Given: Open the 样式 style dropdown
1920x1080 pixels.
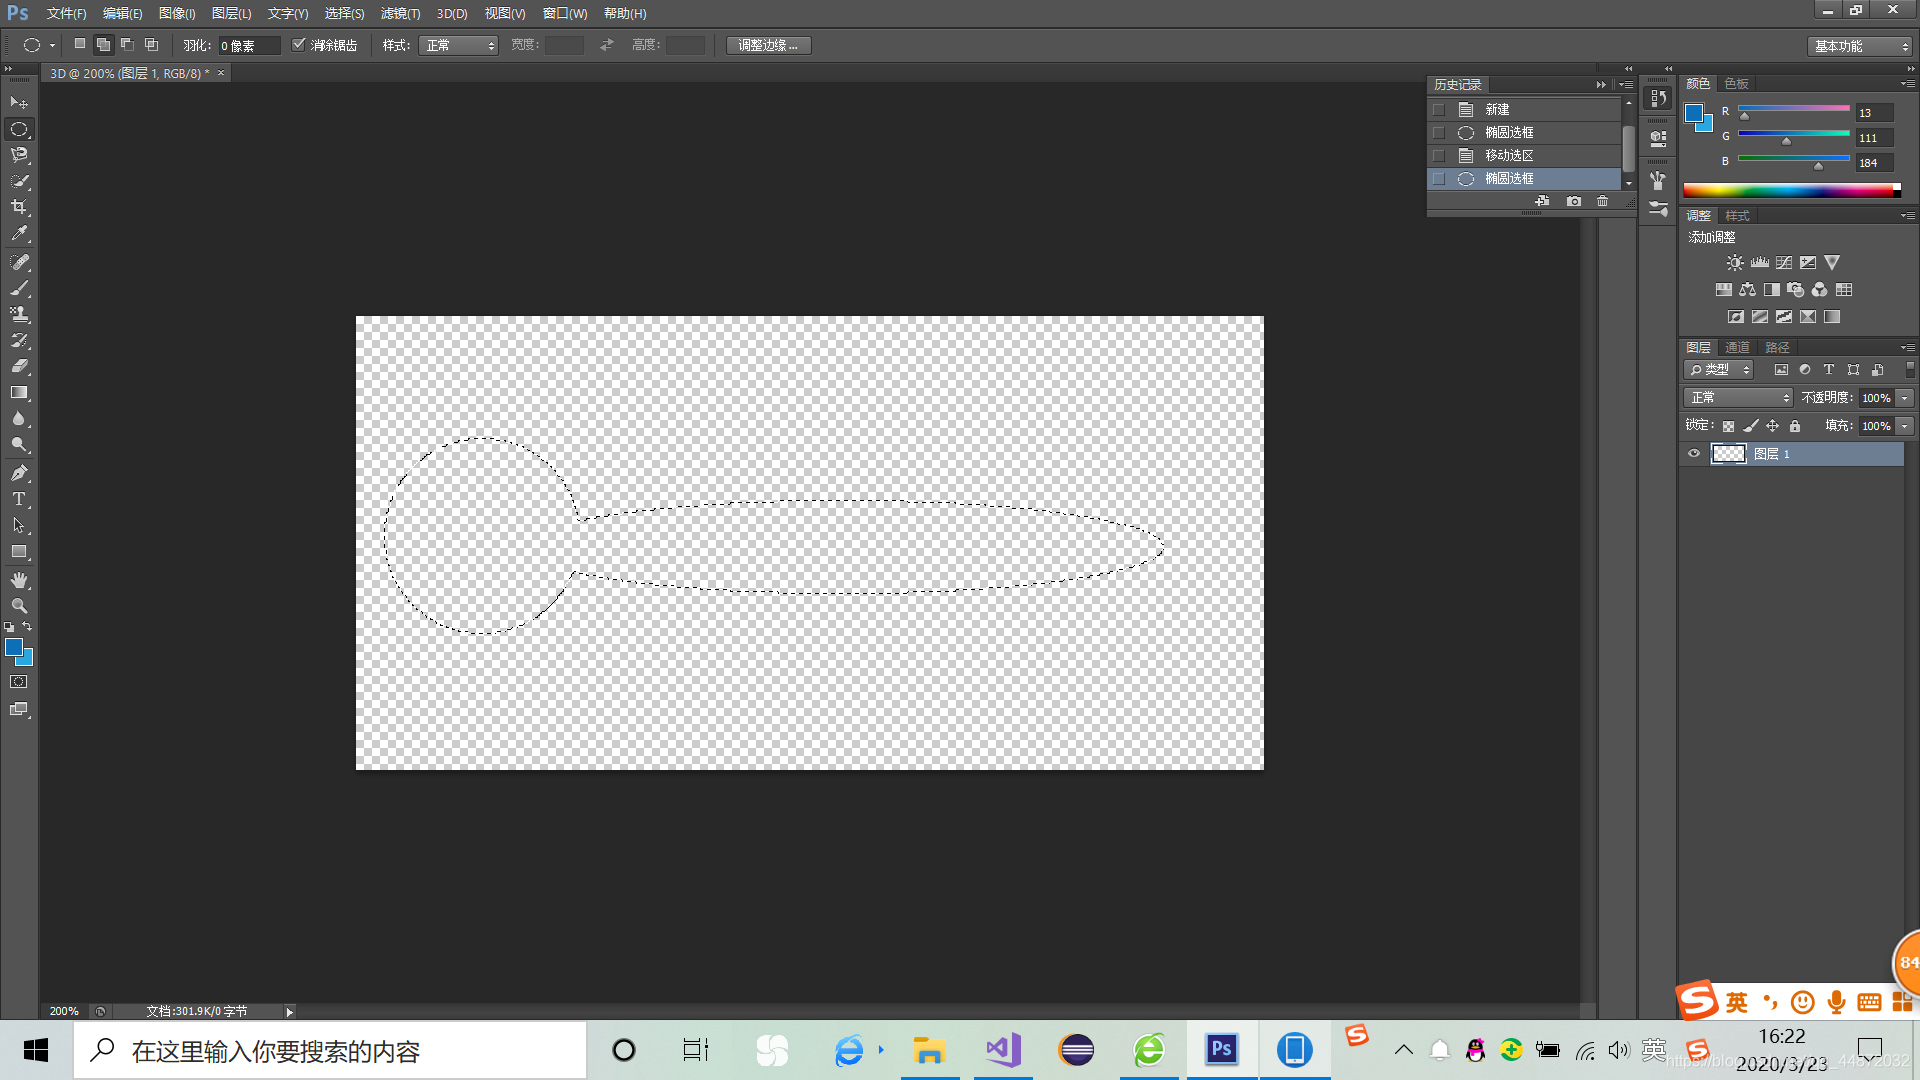Looking at the screenshot, I should [x=458, y=46].
